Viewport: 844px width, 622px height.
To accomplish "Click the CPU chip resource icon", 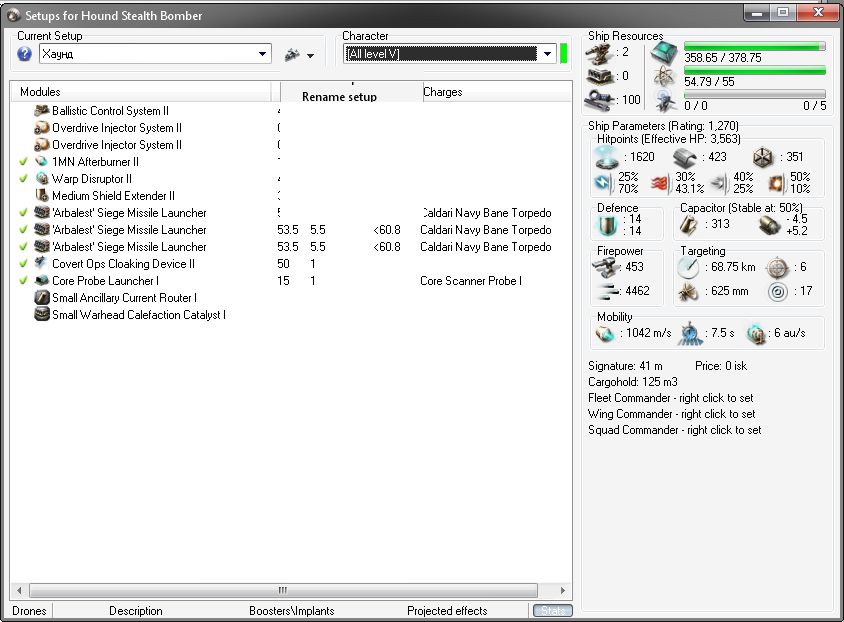I will (x=664, y=53).
